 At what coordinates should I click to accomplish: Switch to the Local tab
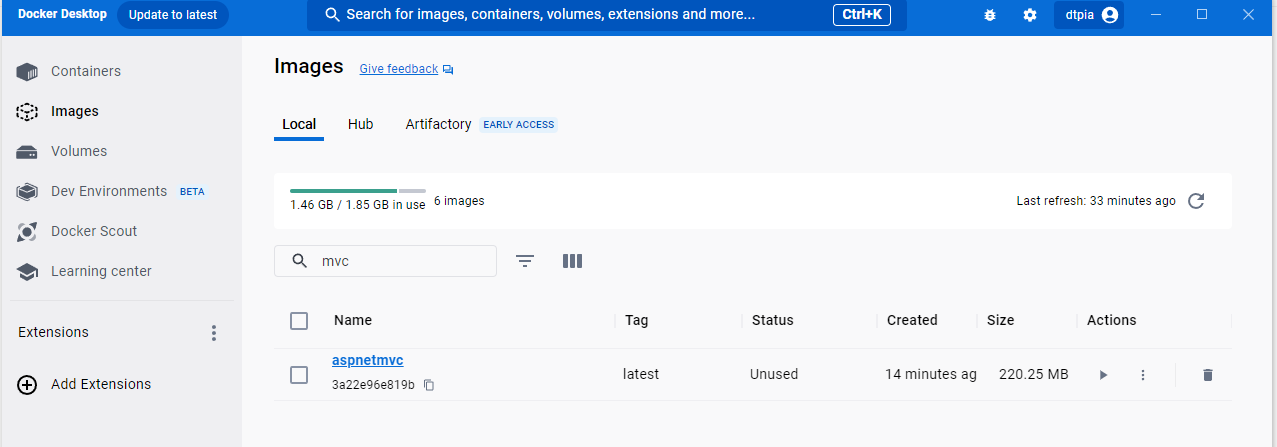[299, 124]
